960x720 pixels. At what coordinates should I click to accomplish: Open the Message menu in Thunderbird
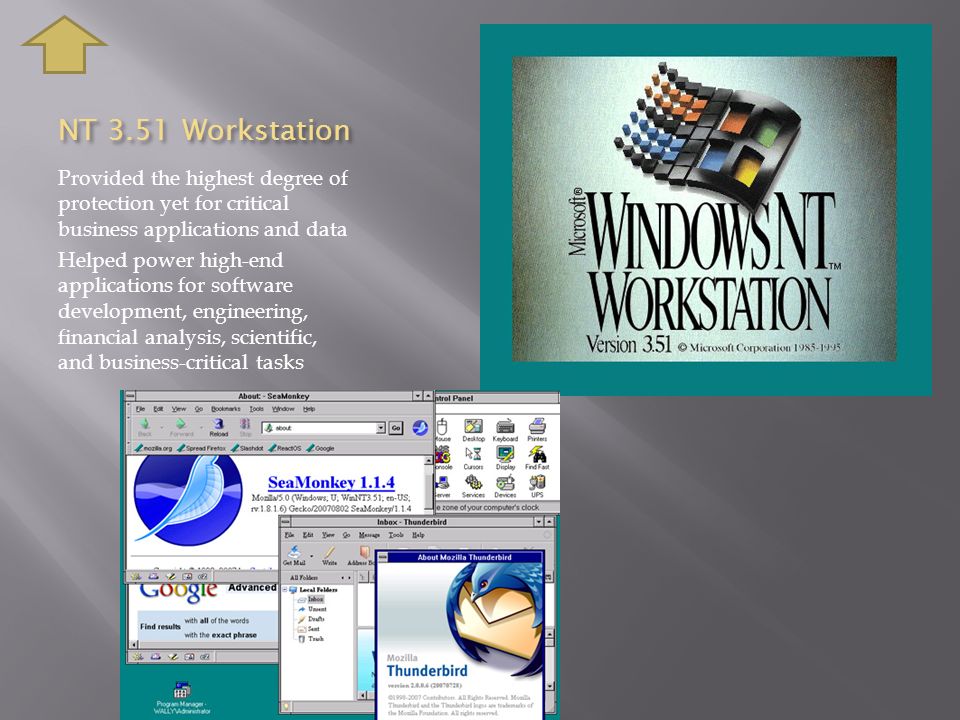coord(369,534)
